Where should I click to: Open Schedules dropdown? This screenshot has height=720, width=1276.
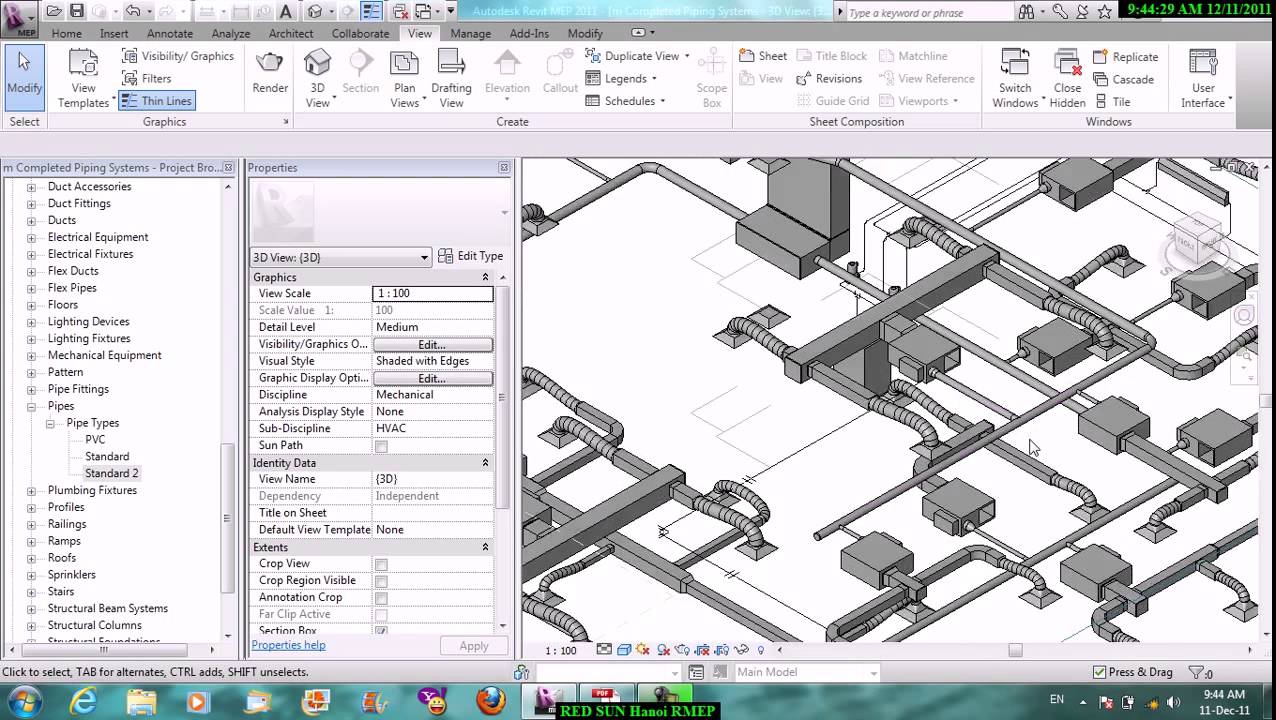[626, 101]
